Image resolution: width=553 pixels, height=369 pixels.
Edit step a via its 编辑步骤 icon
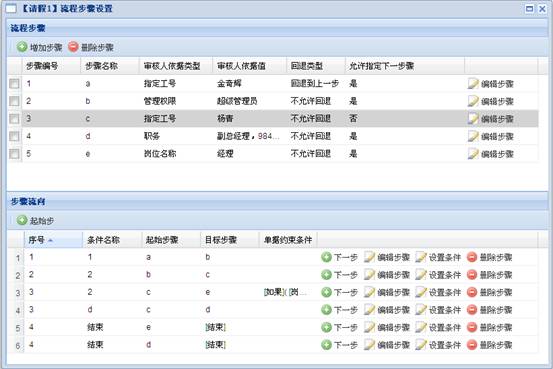tap(490, 84)
